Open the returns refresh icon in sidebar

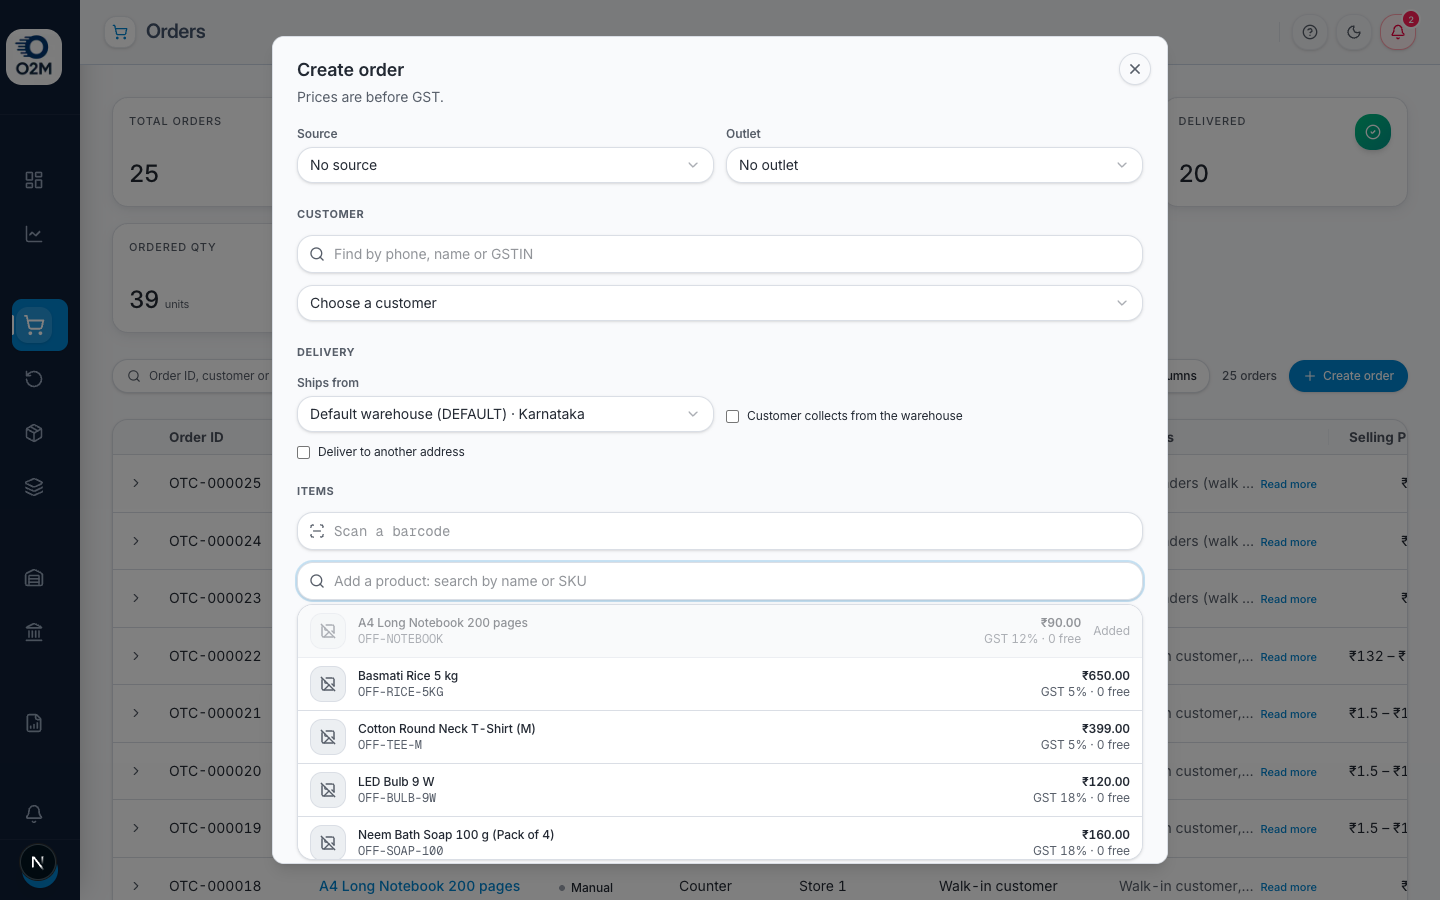point(34,379)
